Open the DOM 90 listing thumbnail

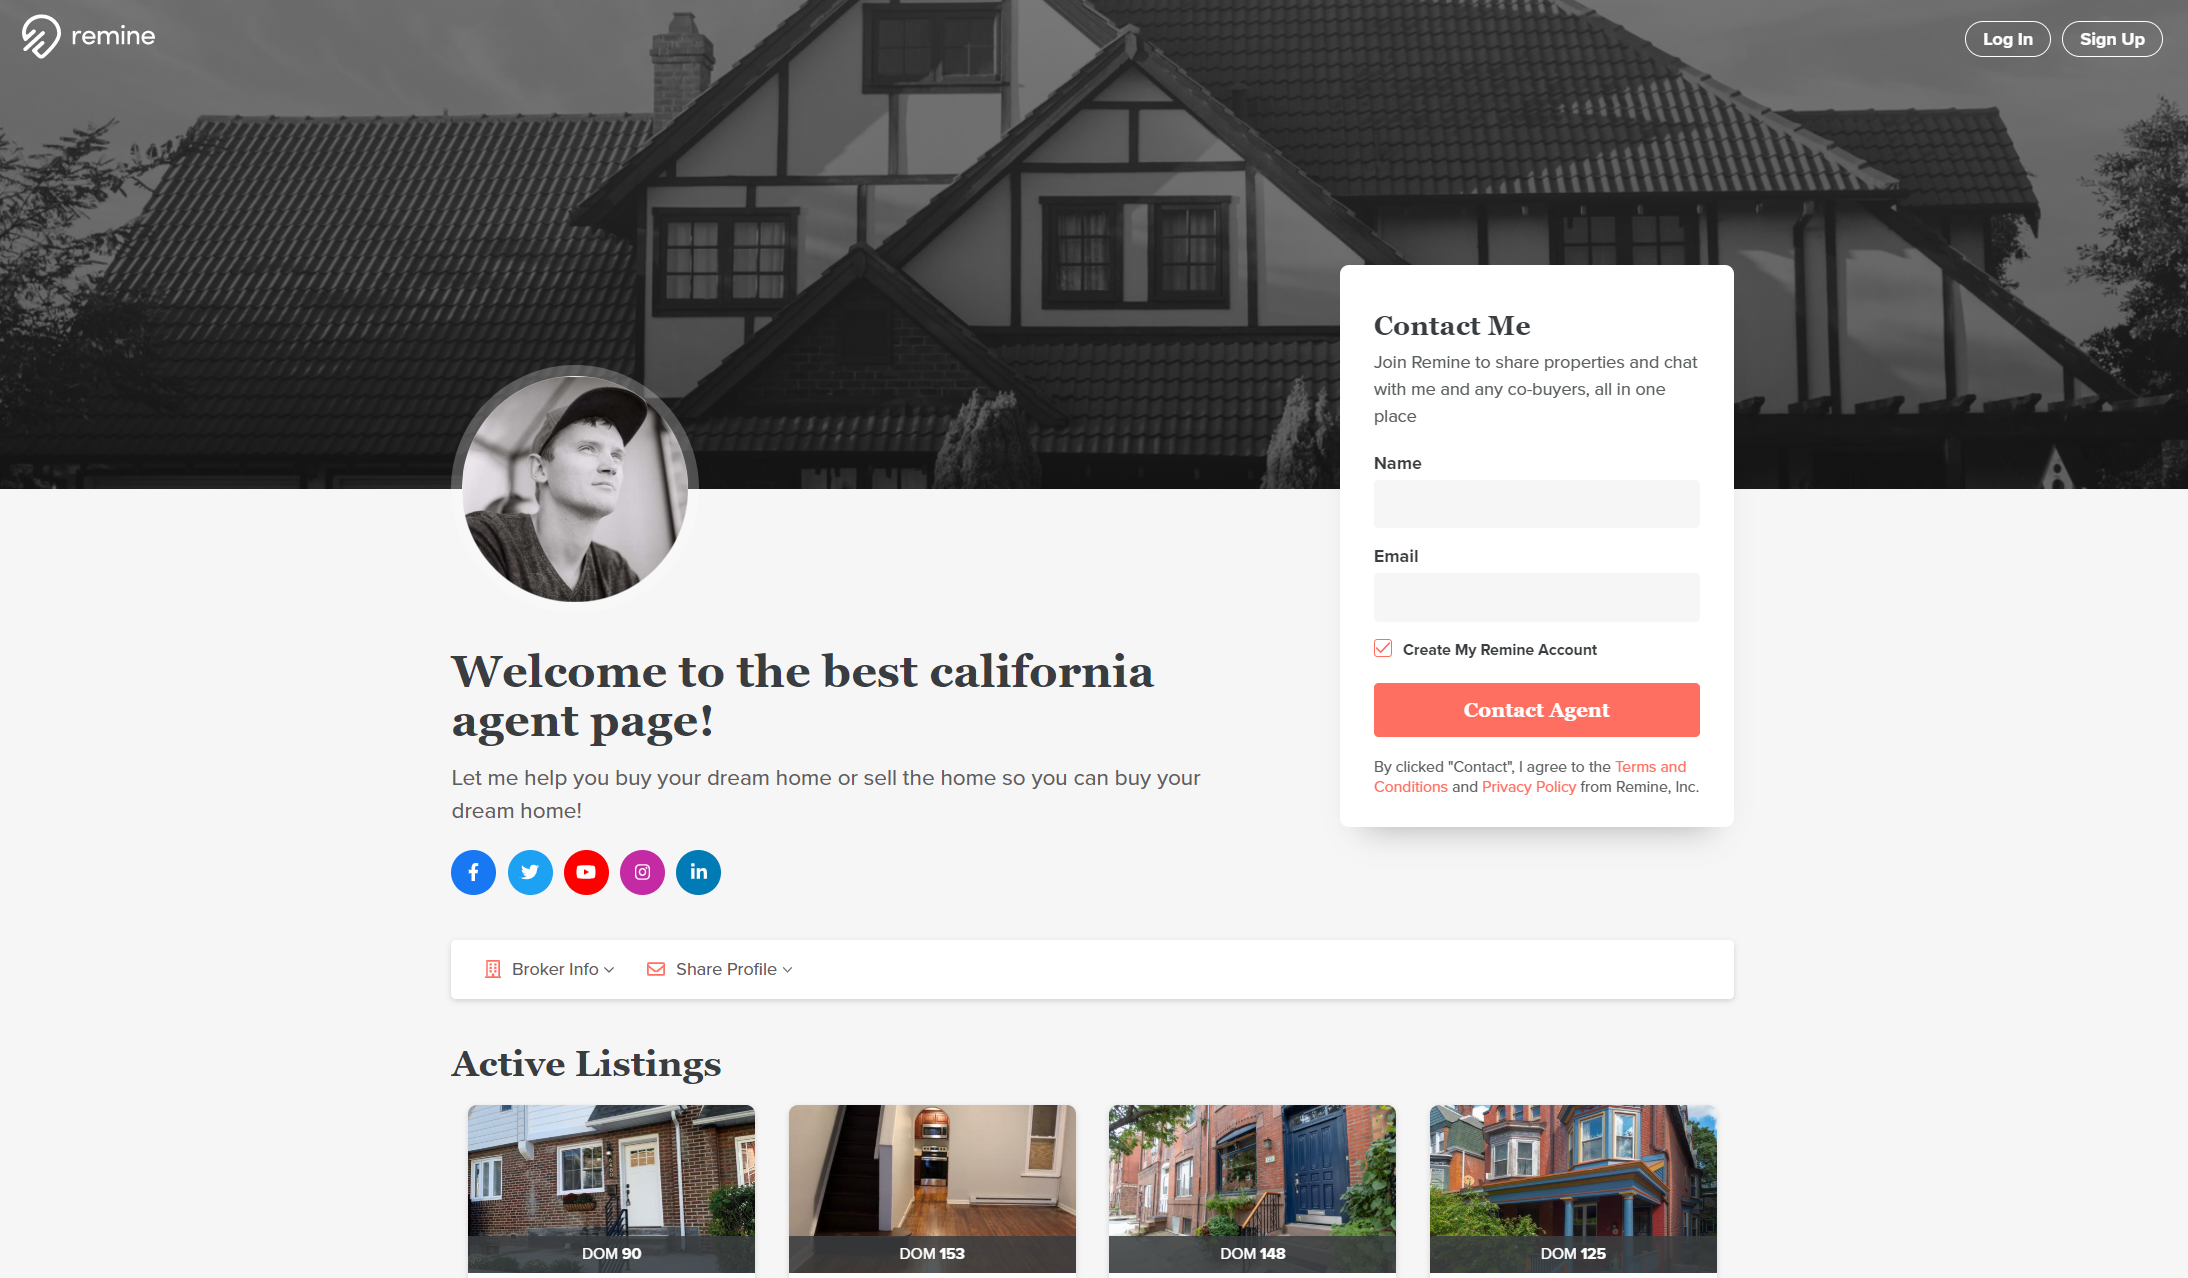[611, 1189]
